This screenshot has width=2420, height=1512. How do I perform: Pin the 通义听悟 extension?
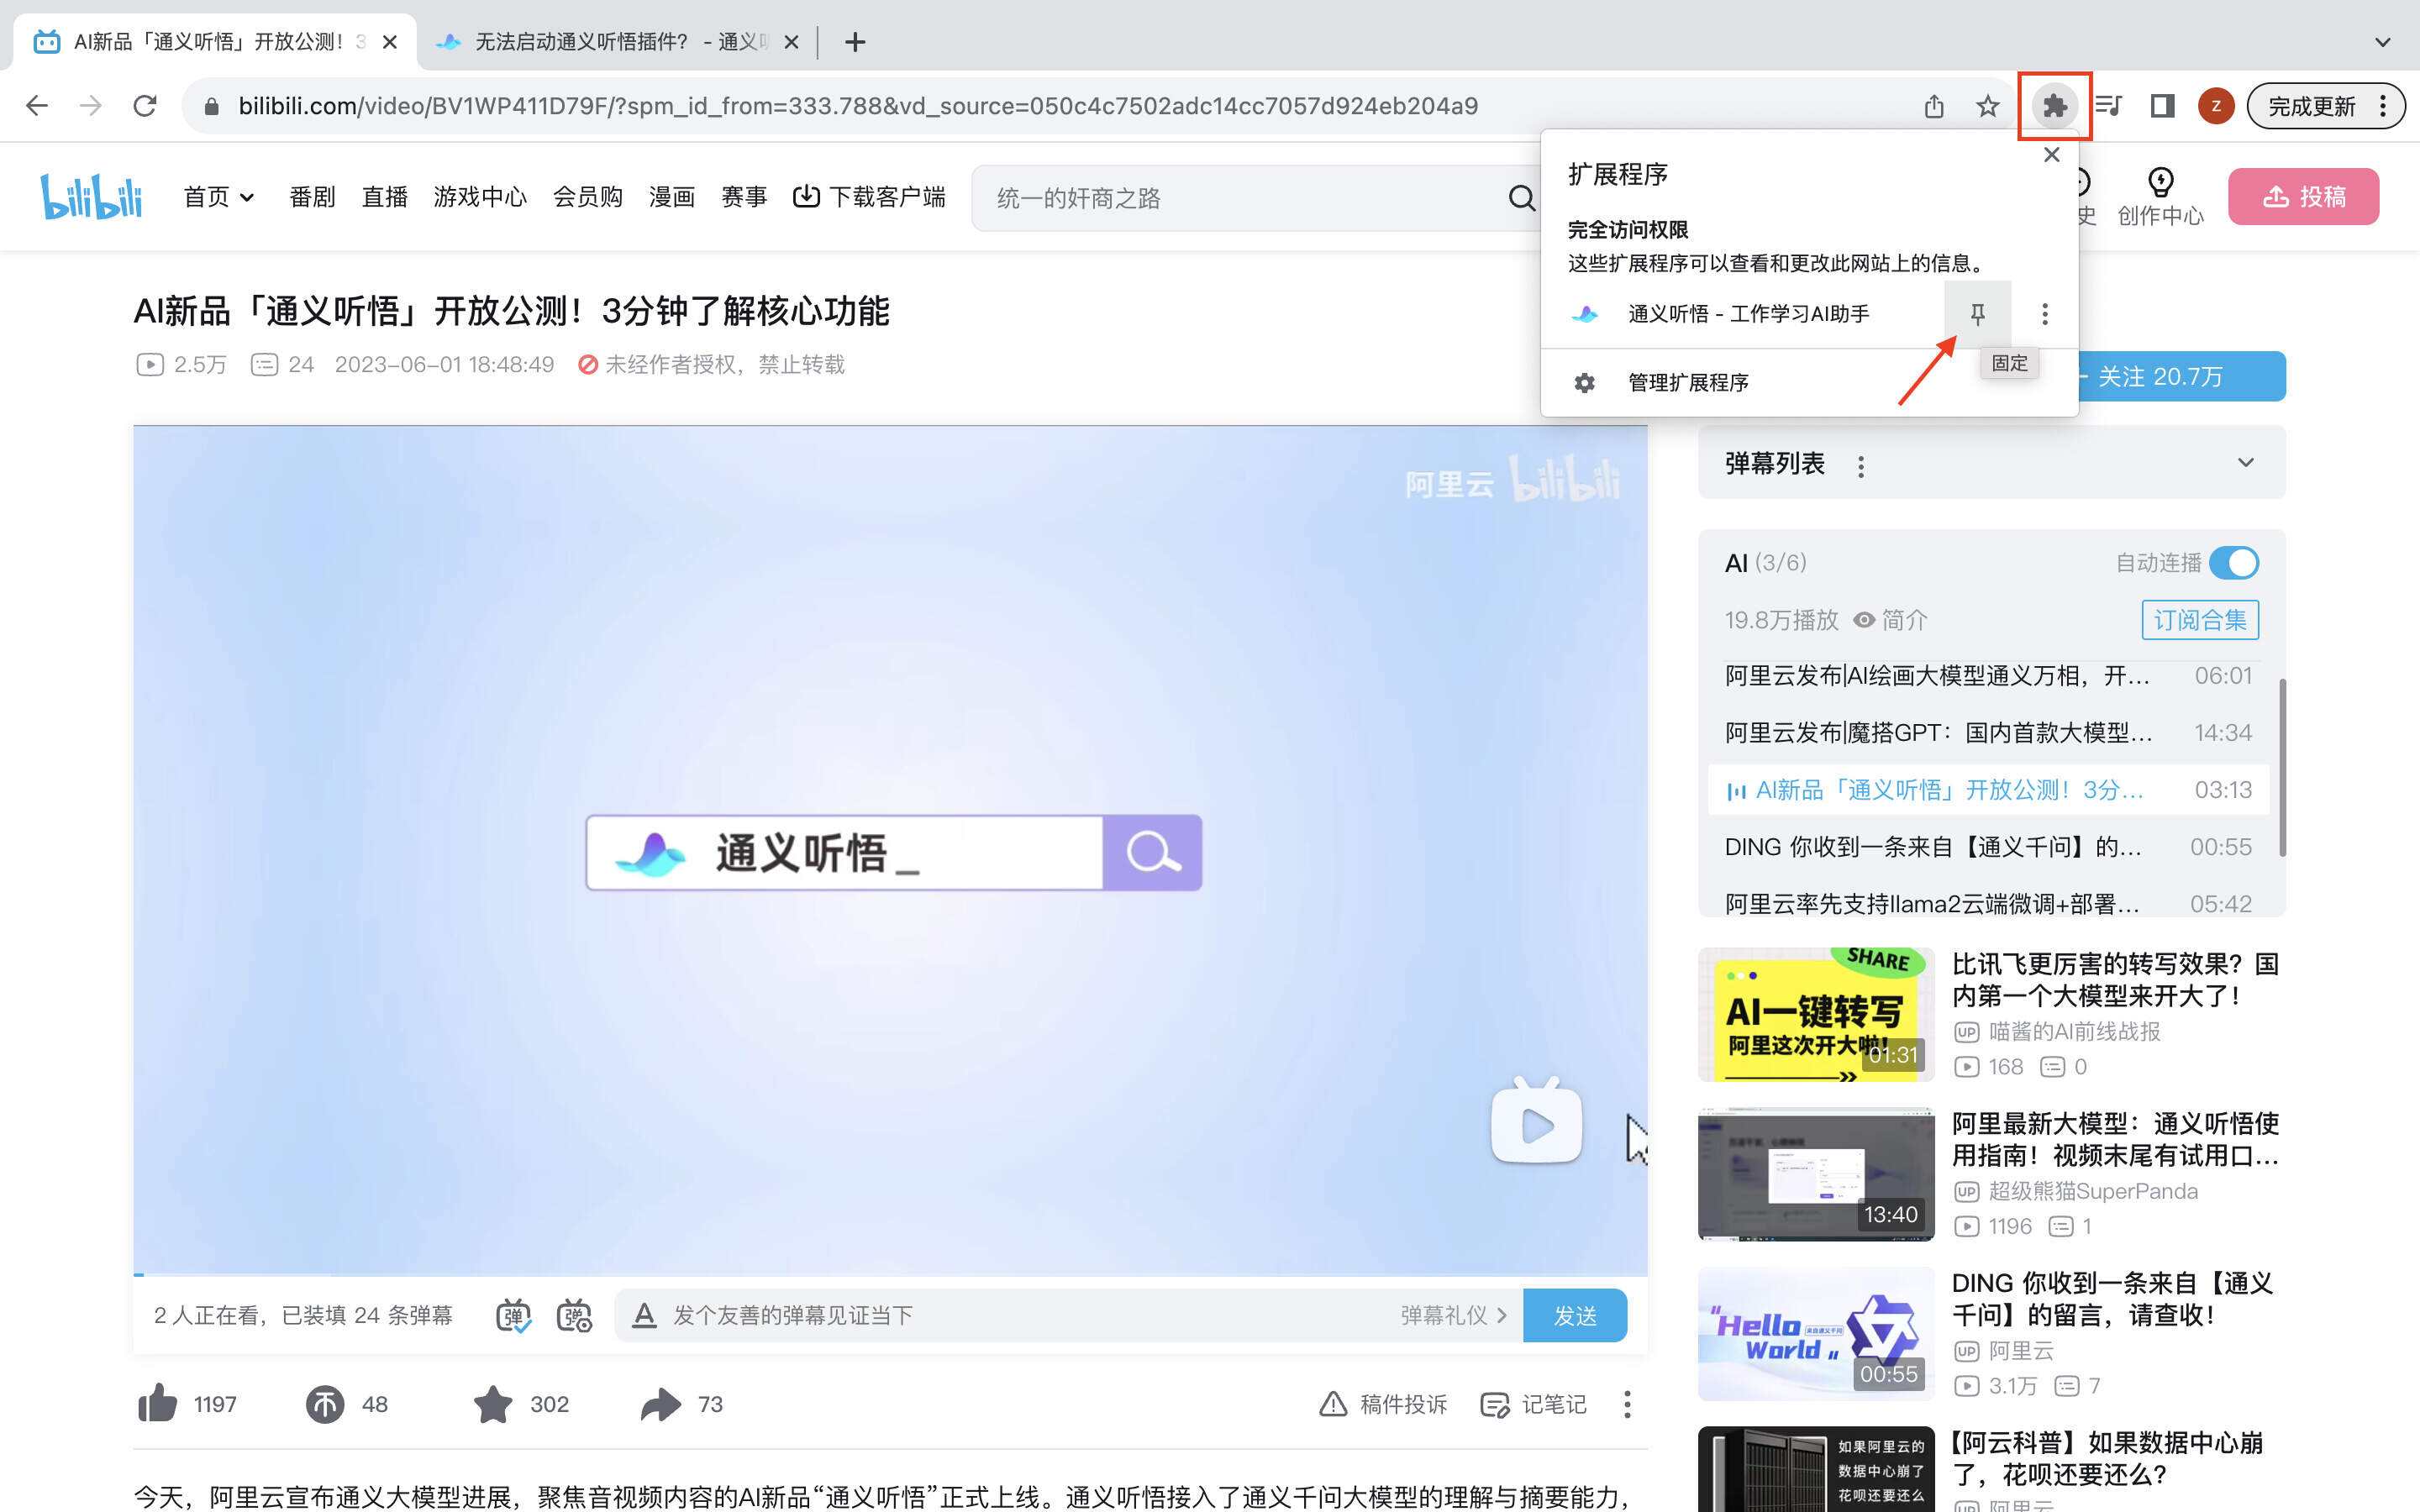click(1977, 314)
